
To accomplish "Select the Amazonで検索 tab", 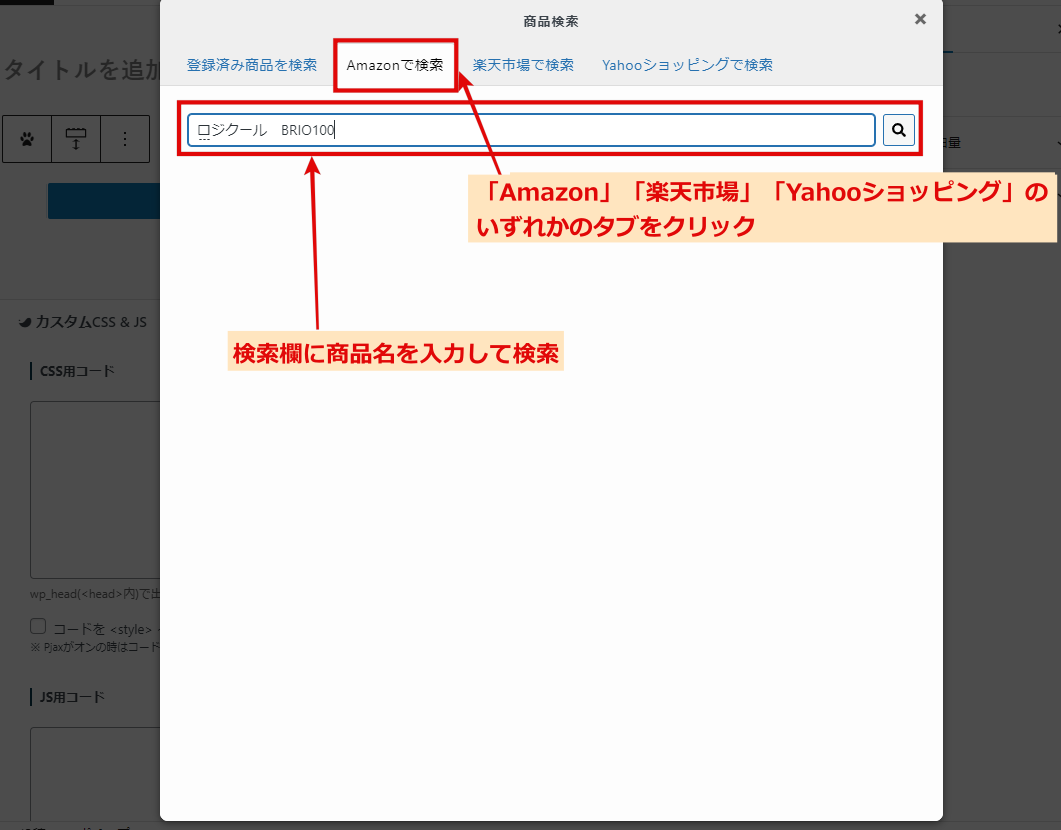I will click(395, 65).
